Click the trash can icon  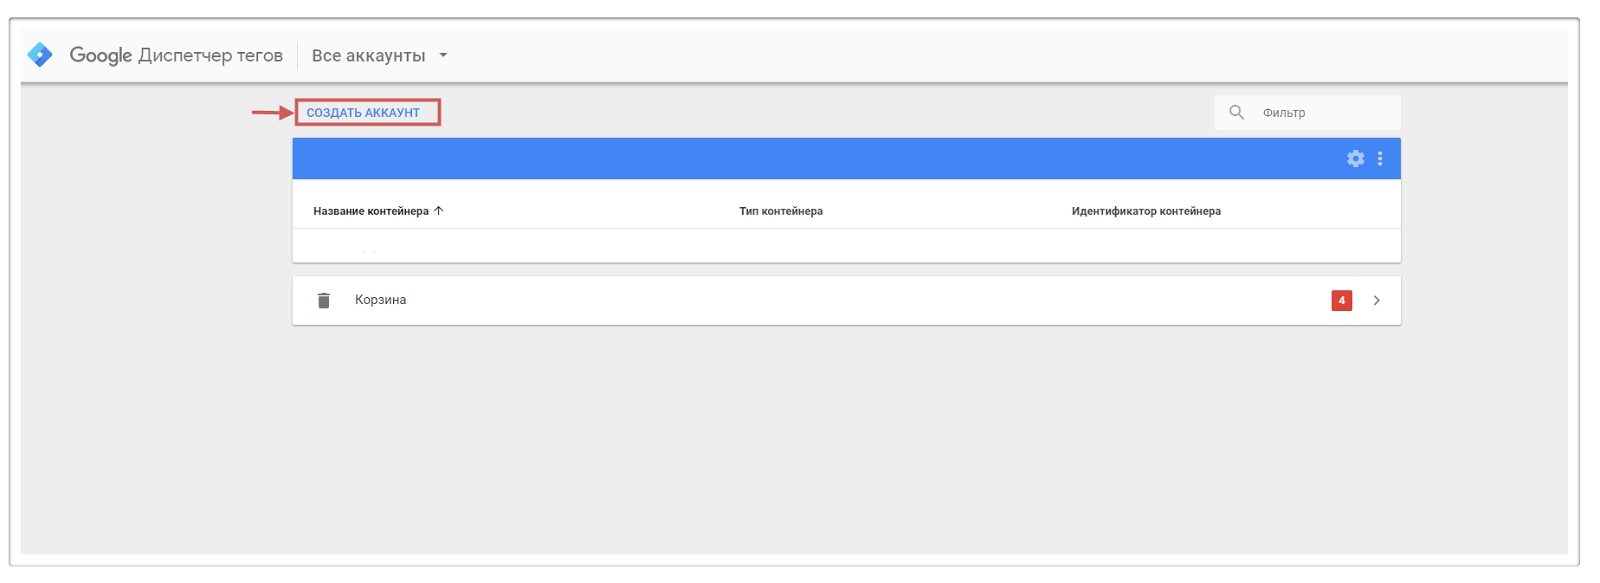point(324,300)
